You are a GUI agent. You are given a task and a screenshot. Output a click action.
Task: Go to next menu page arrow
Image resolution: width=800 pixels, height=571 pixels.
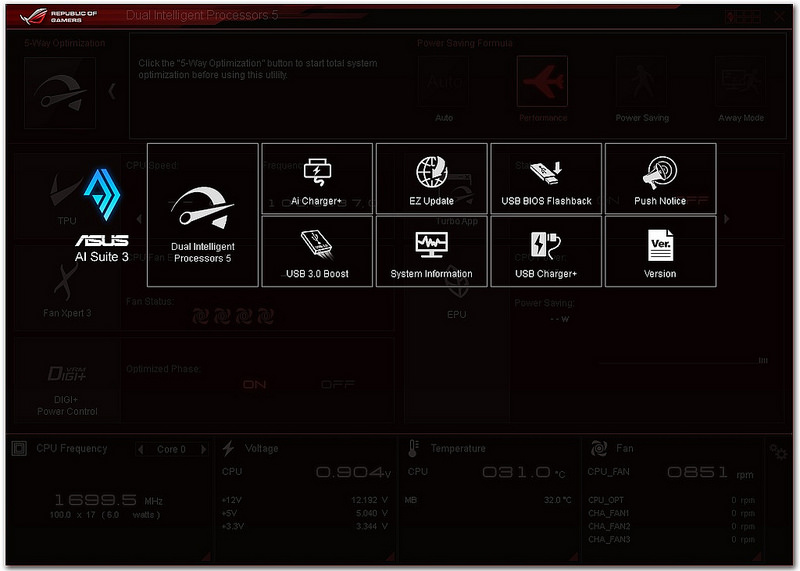(727, 218)
